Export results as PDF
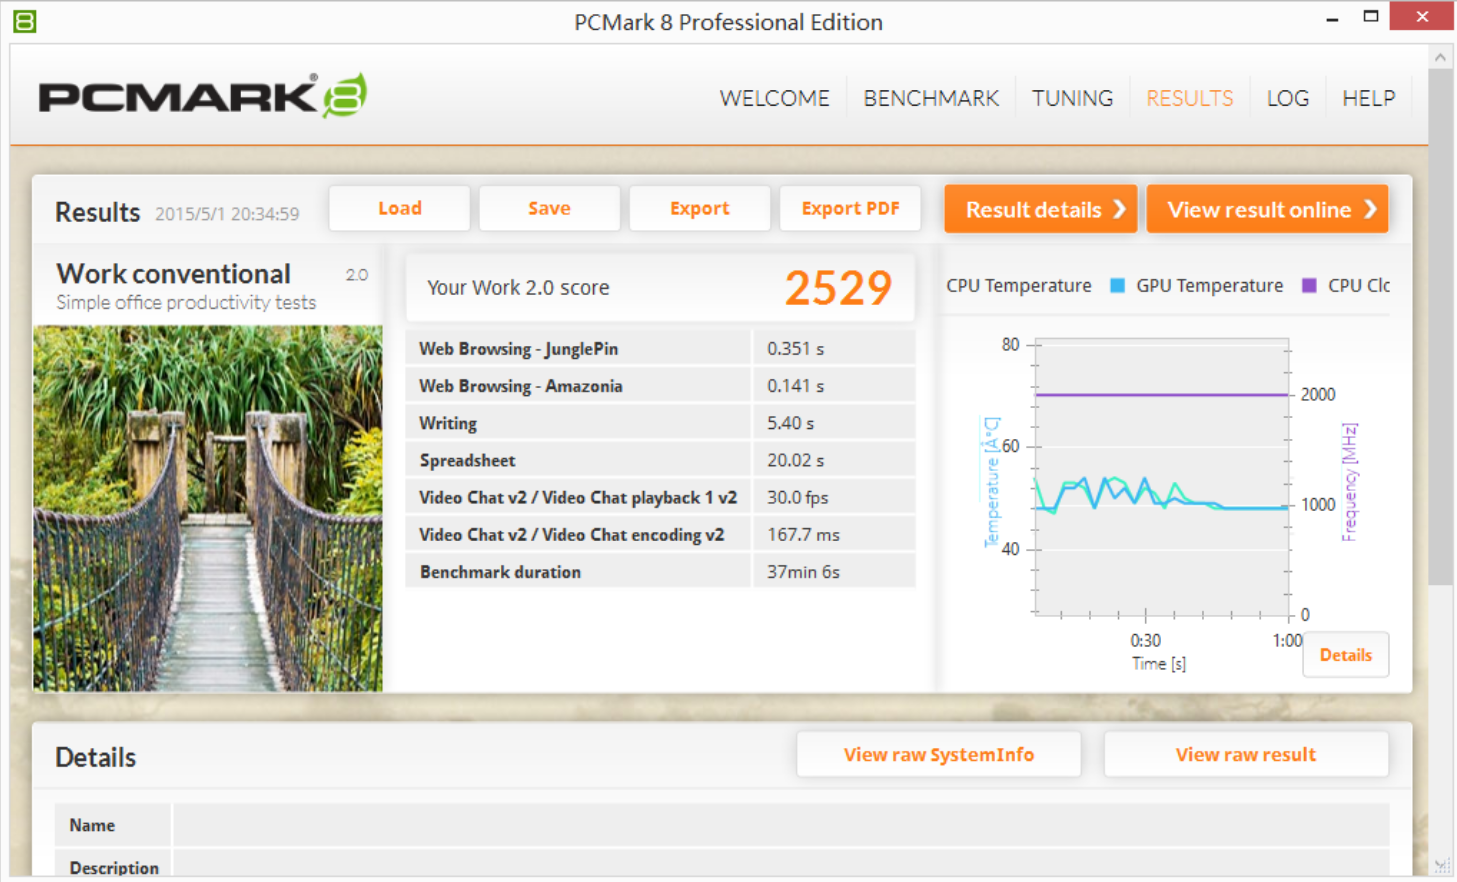The image size is (1457, 882). (850, 208)
